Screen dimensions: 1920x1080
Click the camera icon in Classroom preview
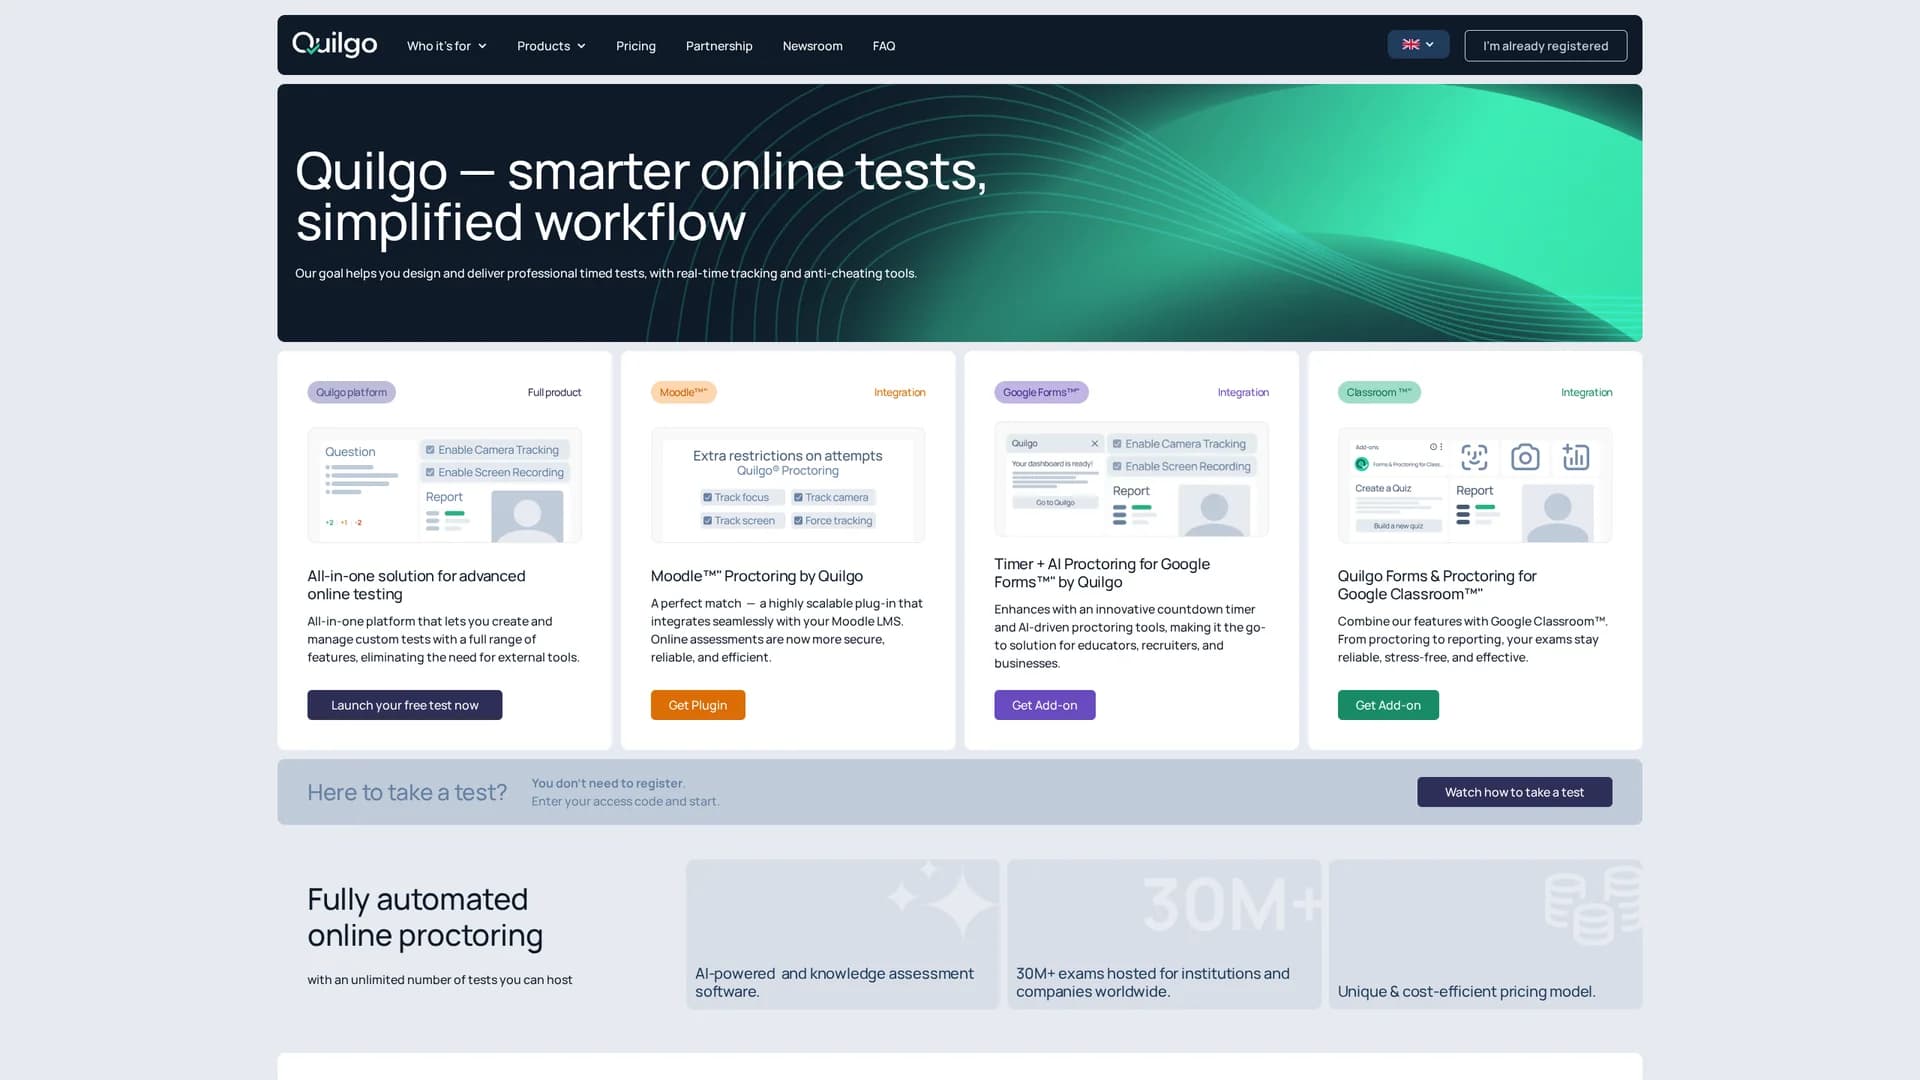(1525, 457)
